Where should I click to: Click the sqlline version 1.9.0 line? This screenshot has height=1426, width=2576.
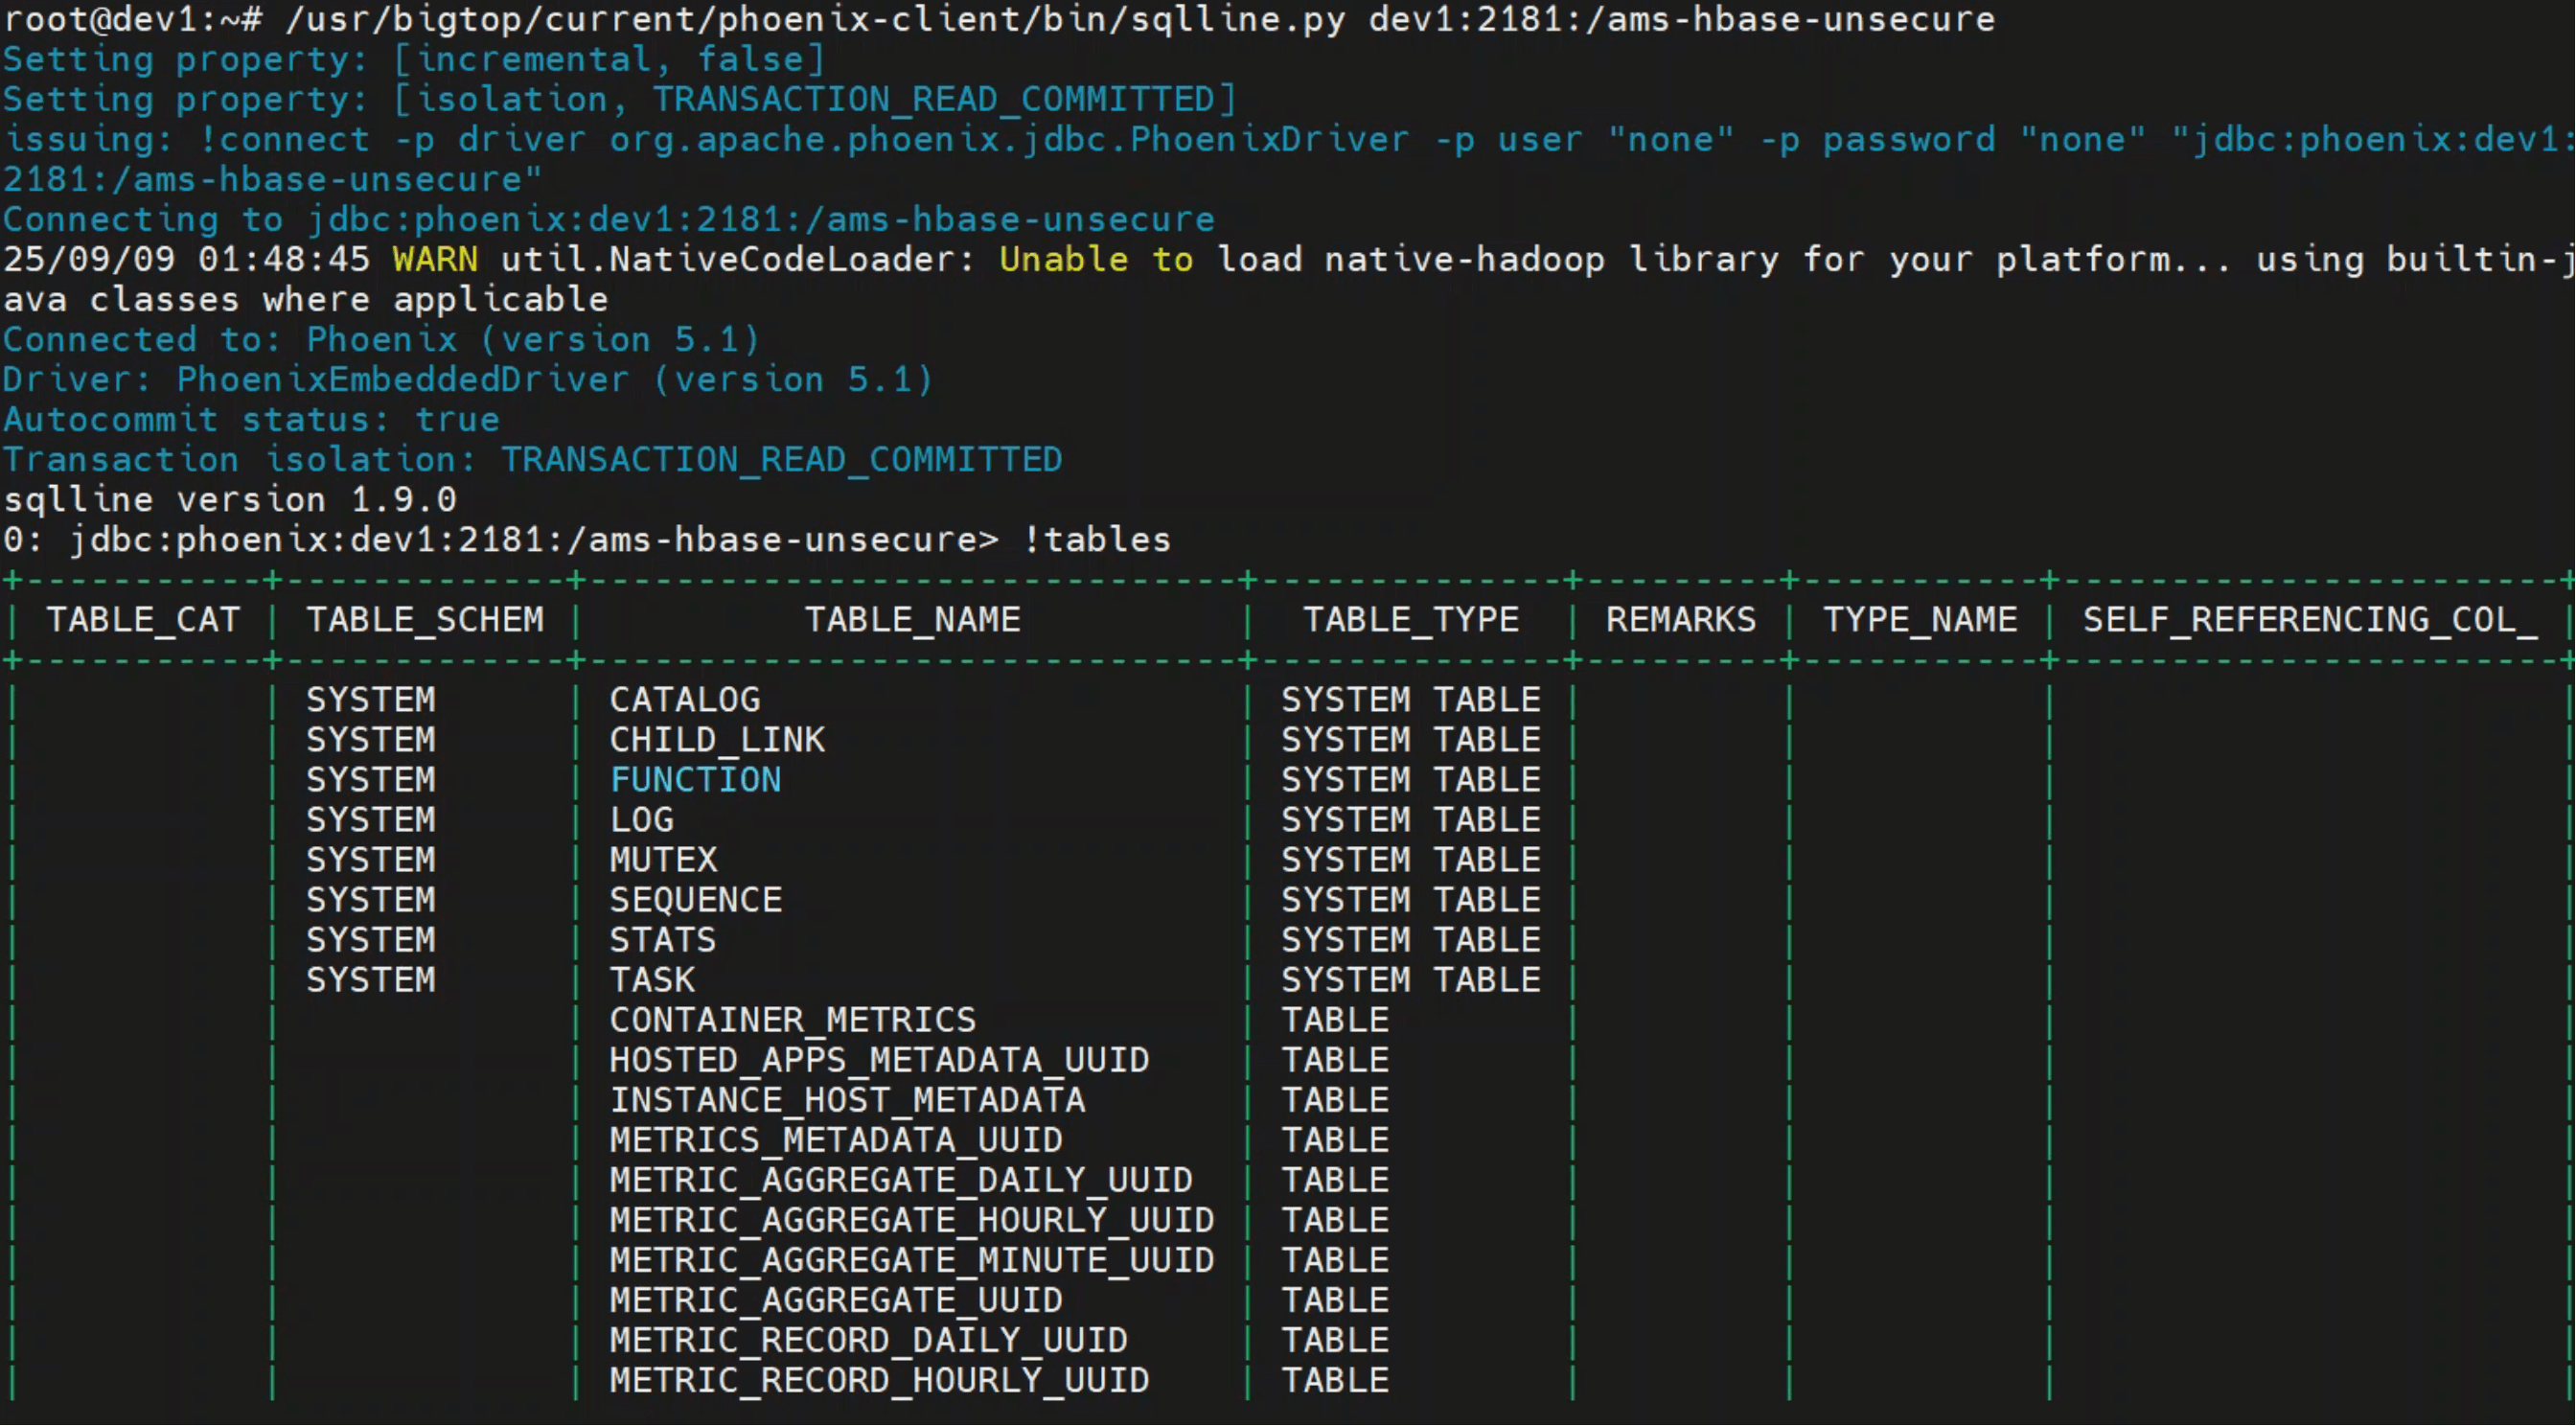(x=230, y=500)
